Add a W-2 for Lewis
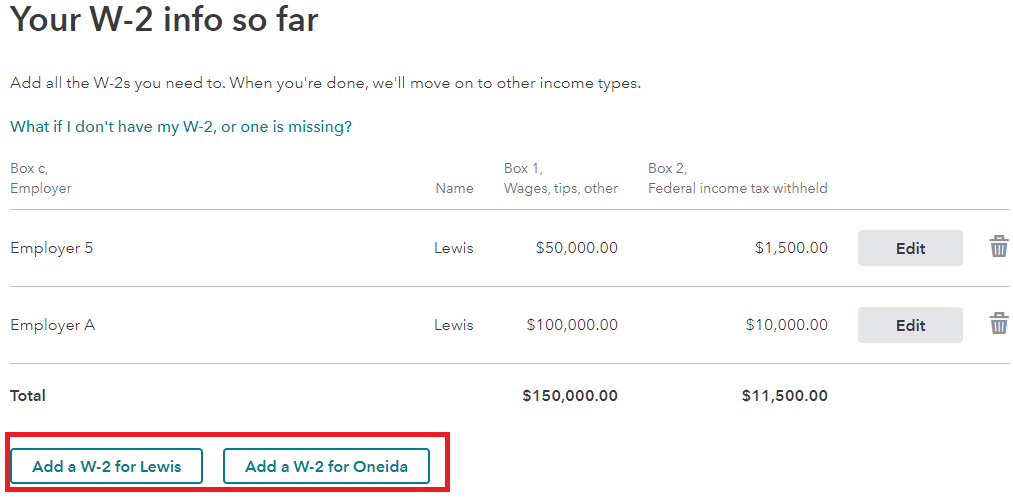 [x=107, y=466]
